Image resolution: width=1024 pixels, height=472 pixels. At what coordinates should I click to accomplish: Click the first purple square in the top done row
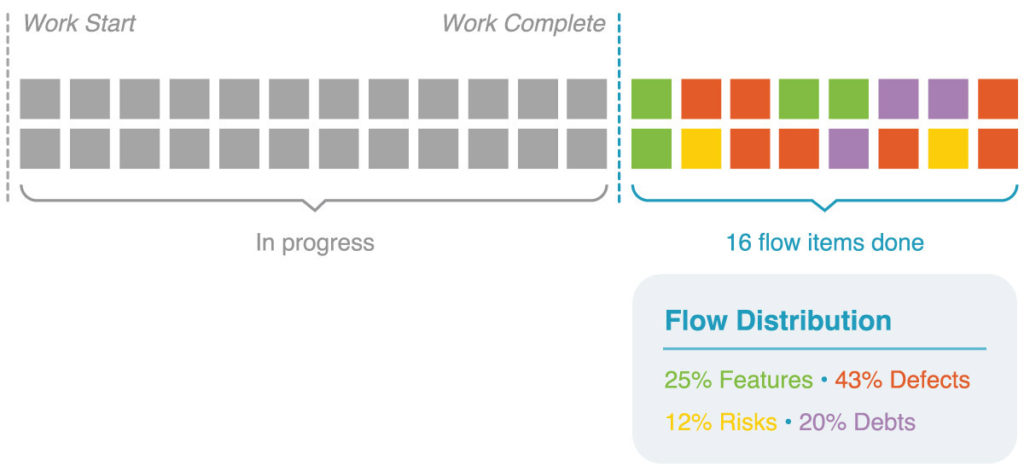[899, 99]
